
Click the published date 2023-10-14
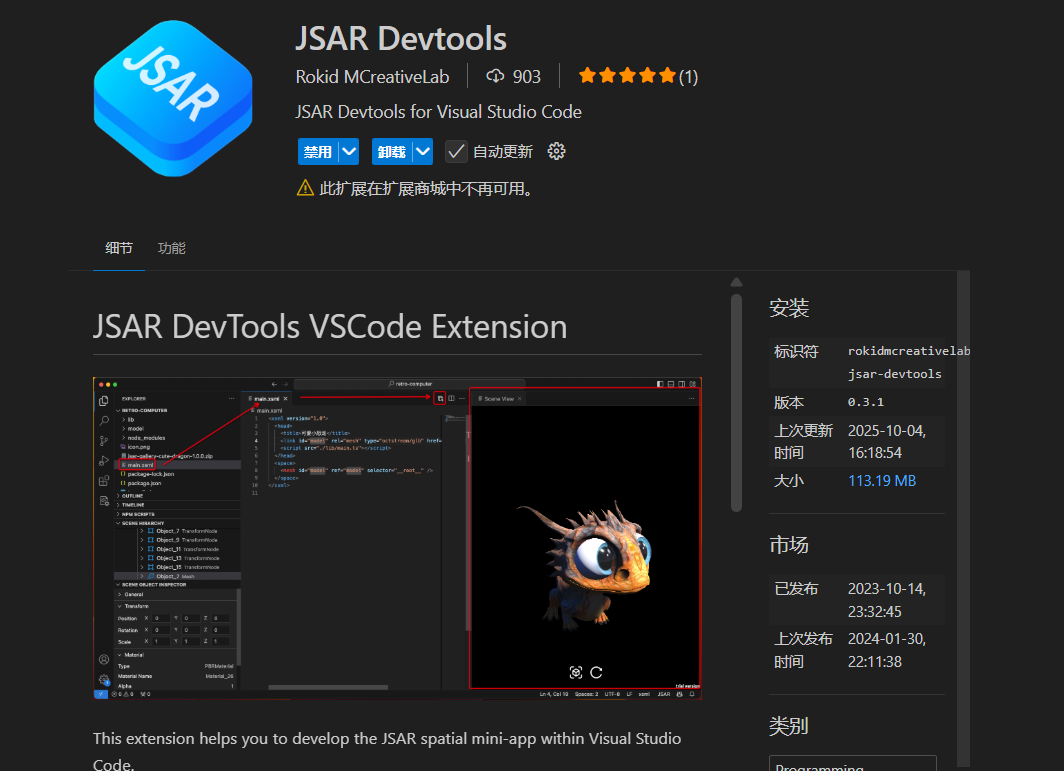click(x=886, y=588)
